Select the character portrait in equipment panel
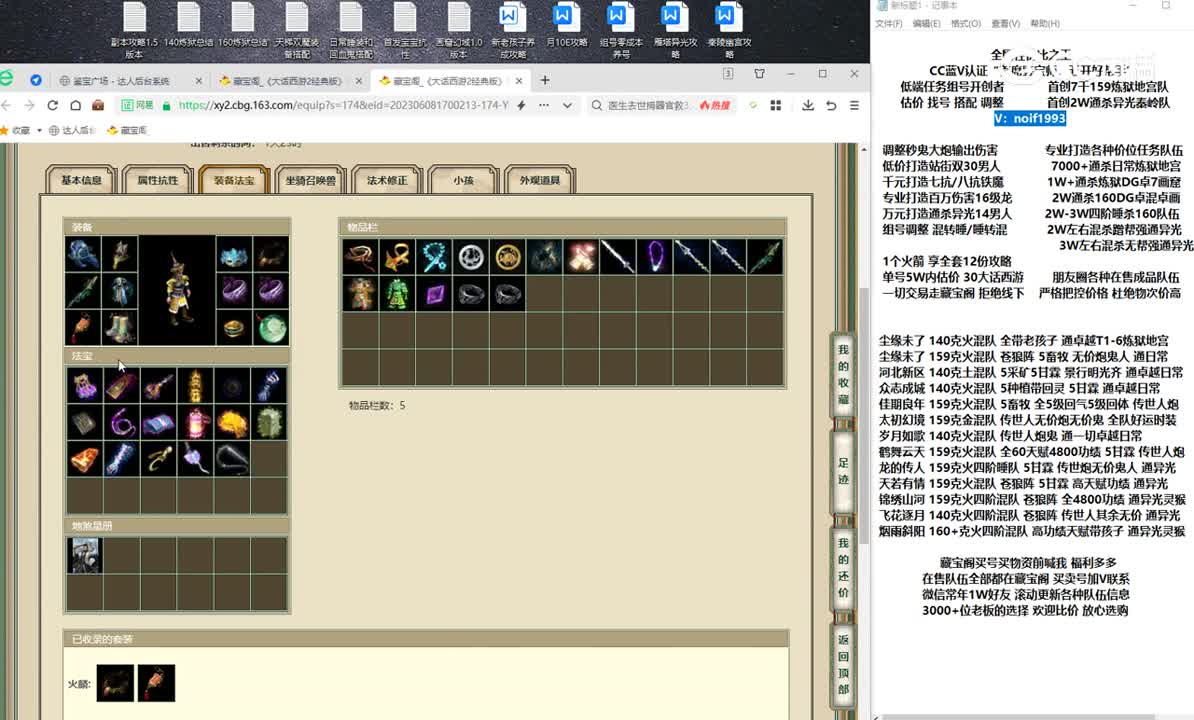The width and height of the screenshot is (1194, 720). (x=177, y=290)
